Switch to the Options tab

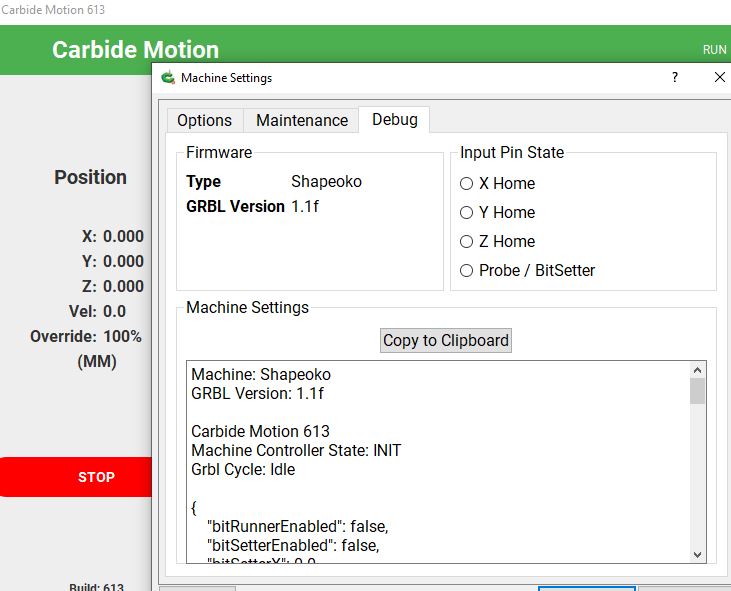pyautogui.click(x=205, y=120)
